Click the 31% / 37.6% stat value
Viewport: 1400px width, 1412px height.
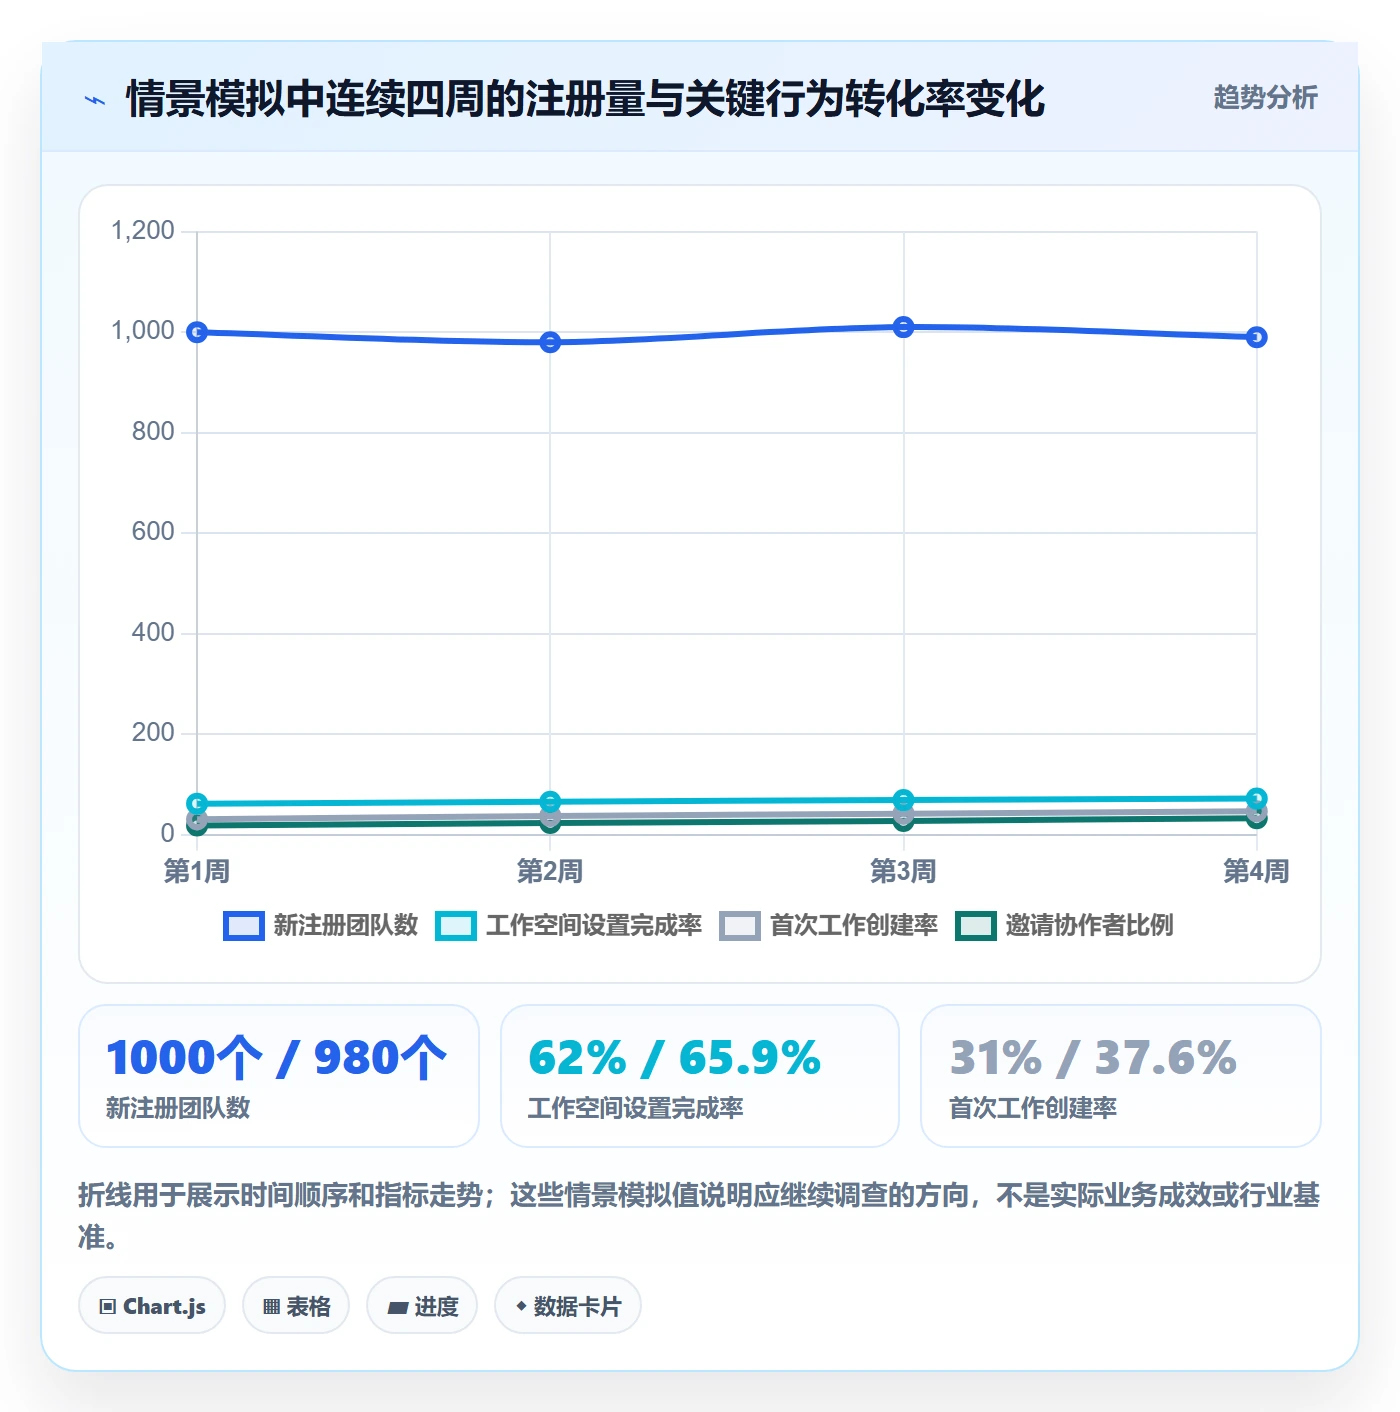click(1093, 1058)
